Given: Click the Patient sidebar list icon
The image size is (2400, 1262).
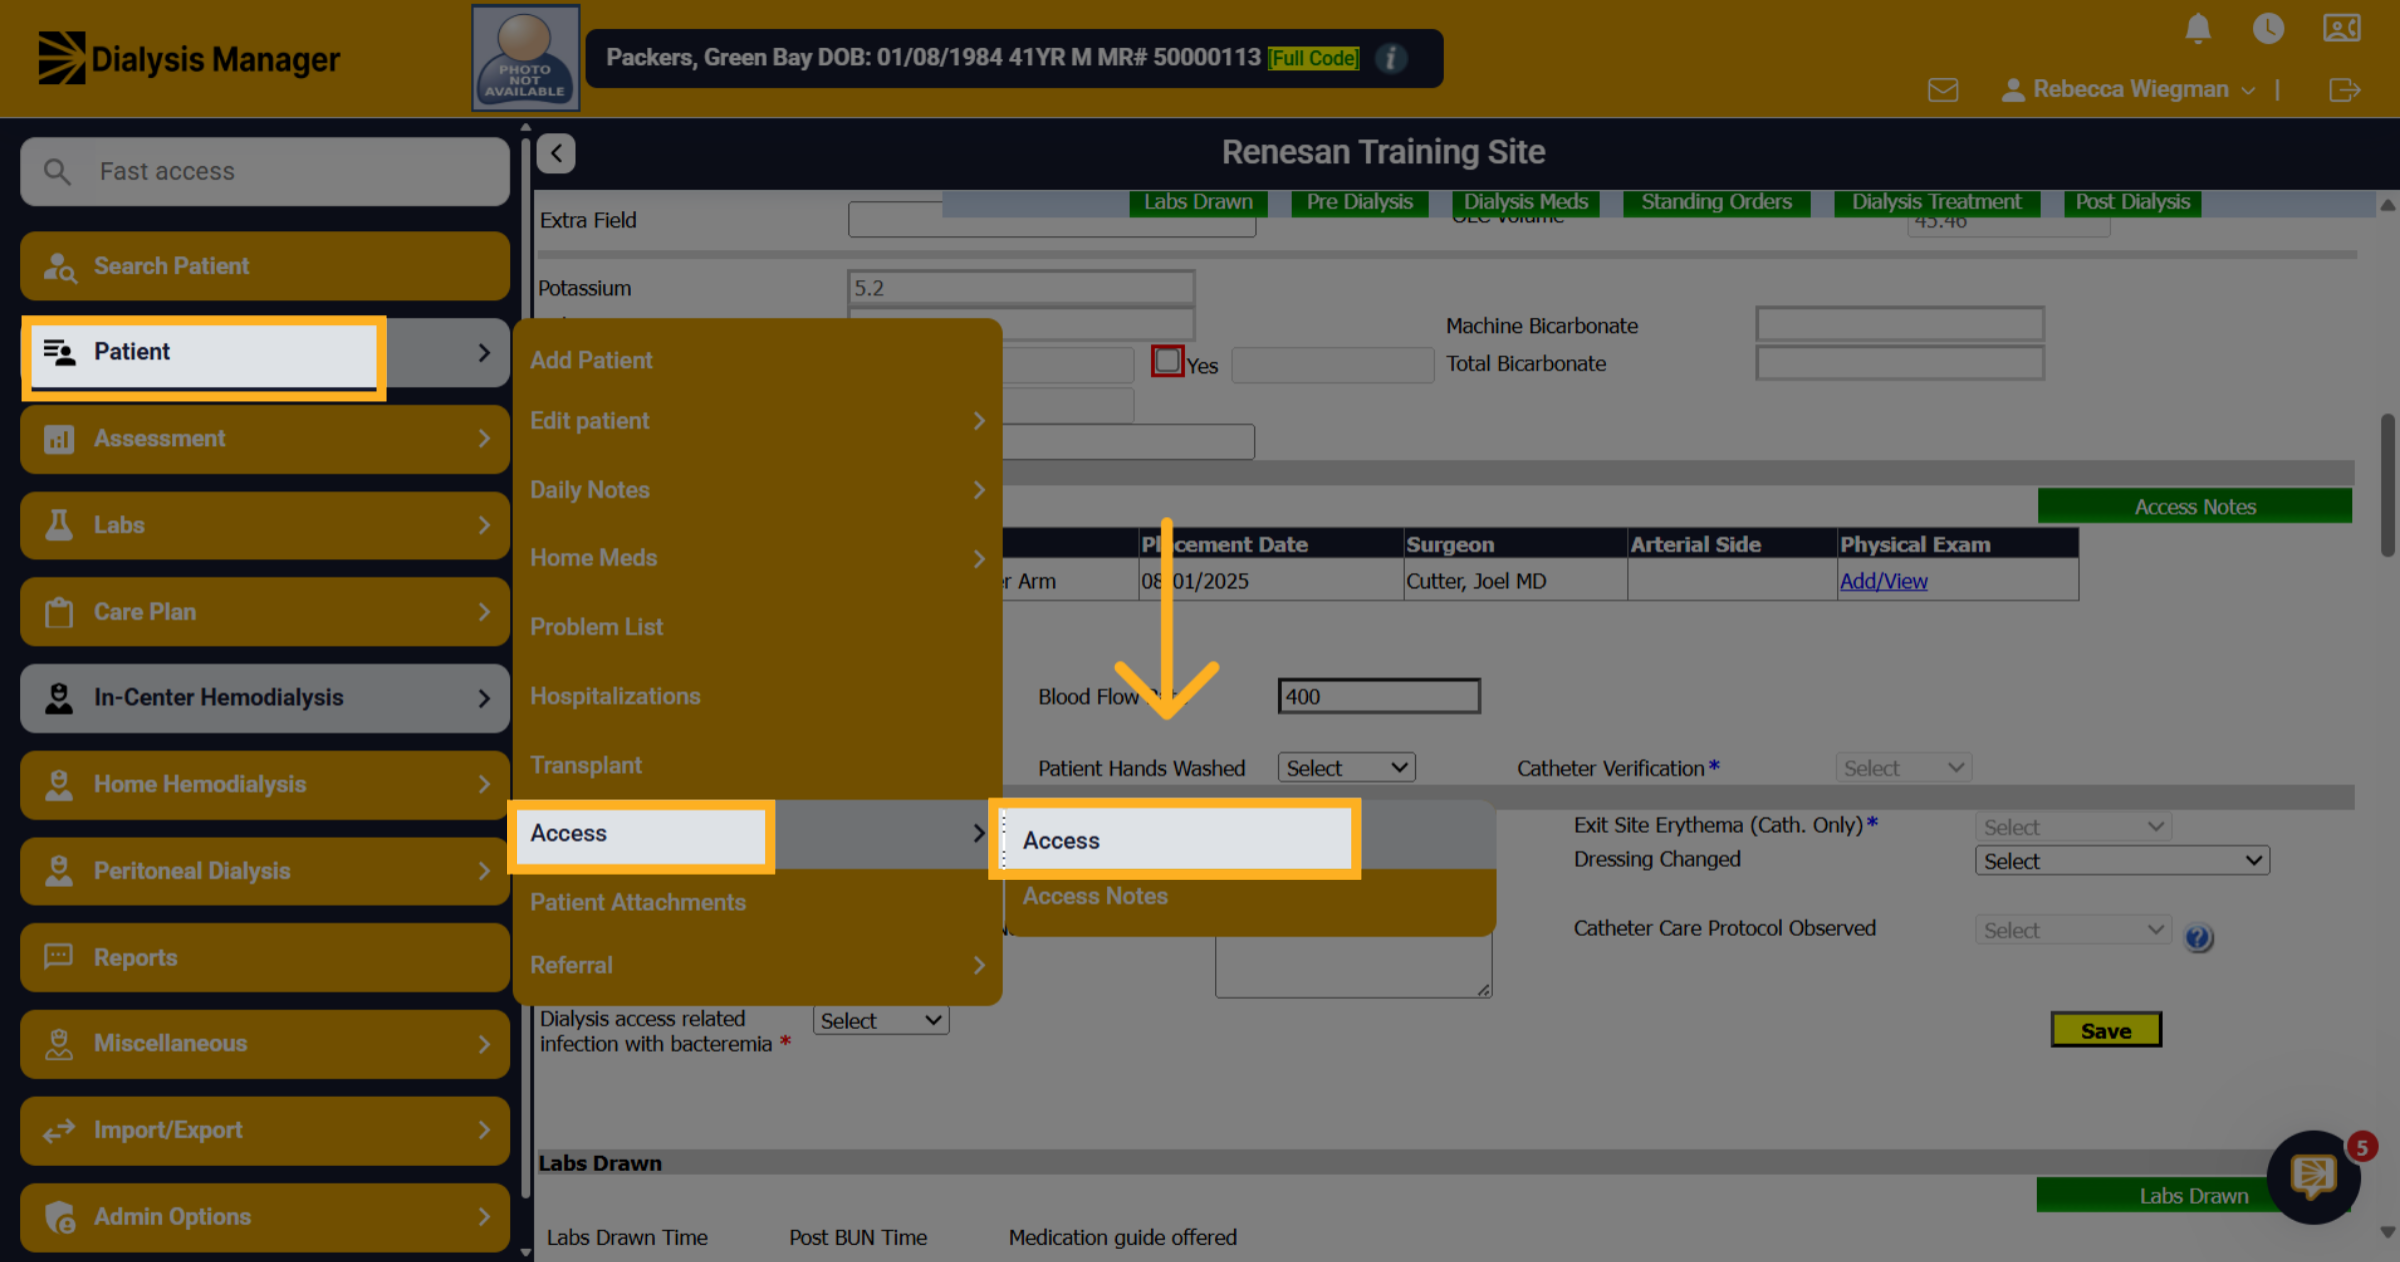Looking at the screenshot, I should [x=59, y=352].
